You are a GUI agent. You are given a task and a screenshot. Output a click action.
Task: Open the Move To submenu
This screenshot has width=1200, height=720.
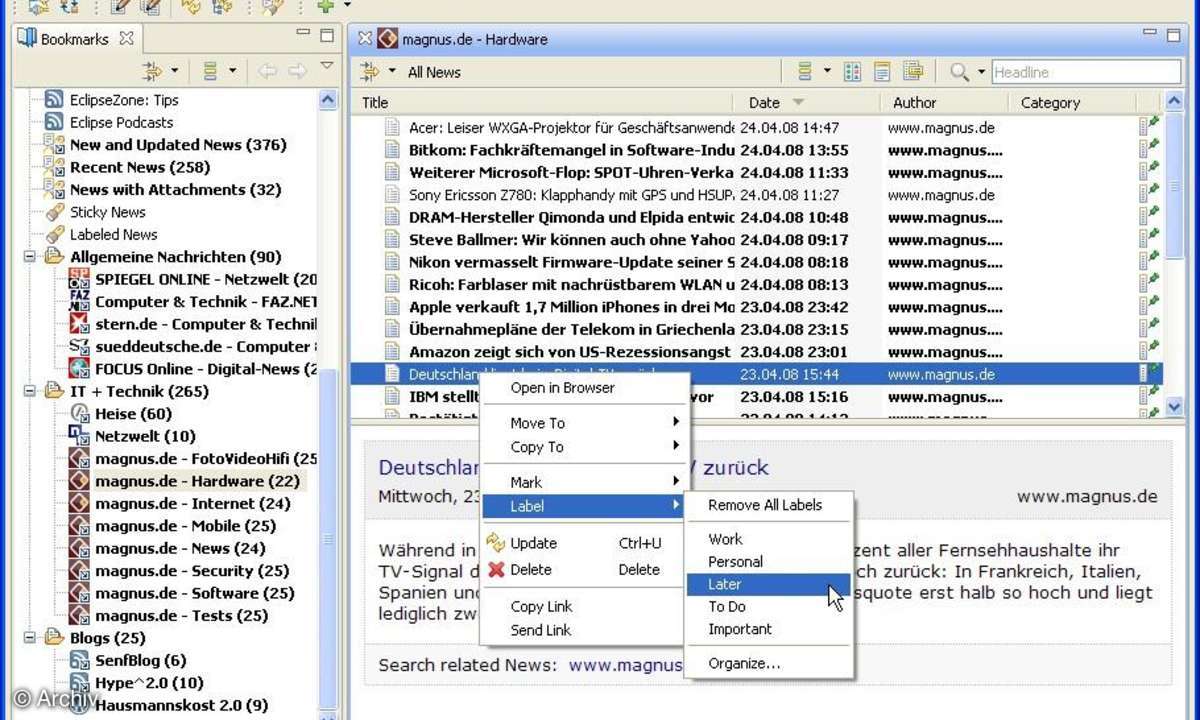point(585,423)
